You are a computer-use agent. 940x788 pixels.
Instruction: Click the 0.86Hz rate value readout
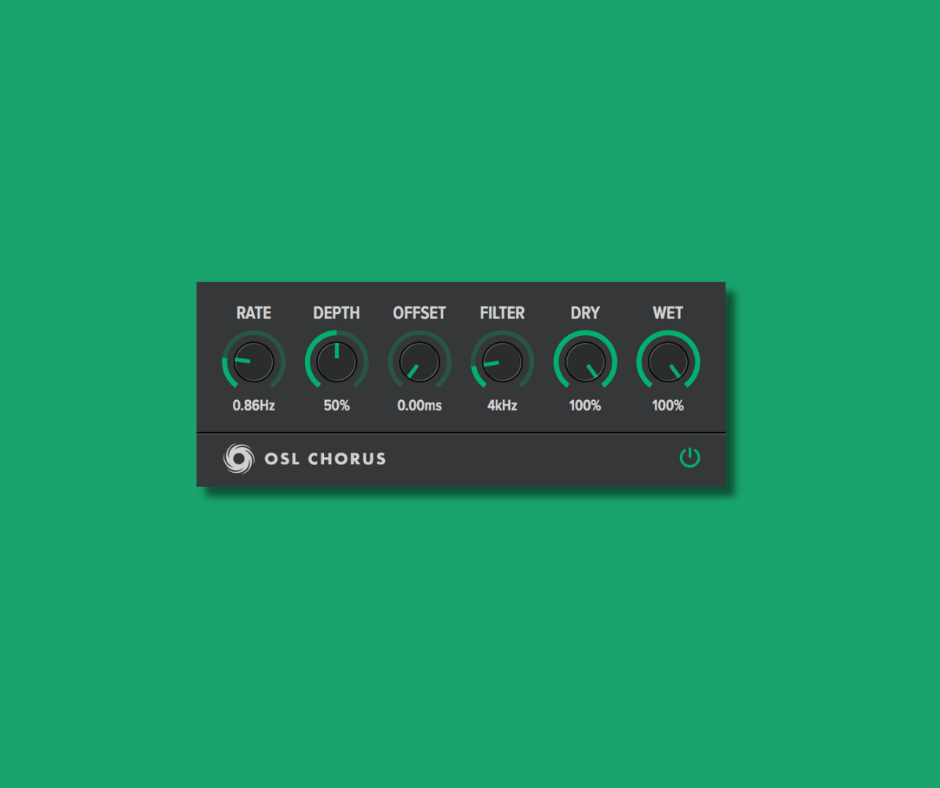coord(253,406)
